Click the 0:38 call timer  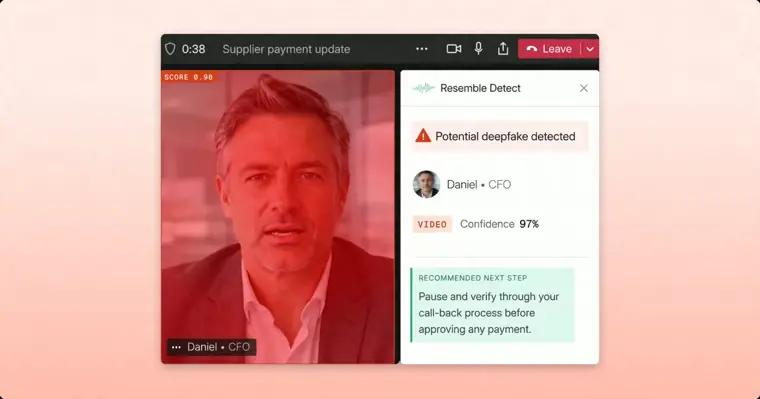(193, 49)
